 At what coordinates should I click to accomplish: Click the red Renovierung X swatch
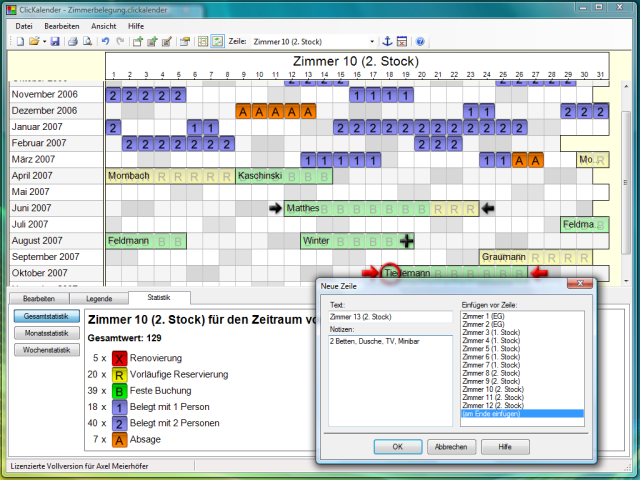pos(118,358)
